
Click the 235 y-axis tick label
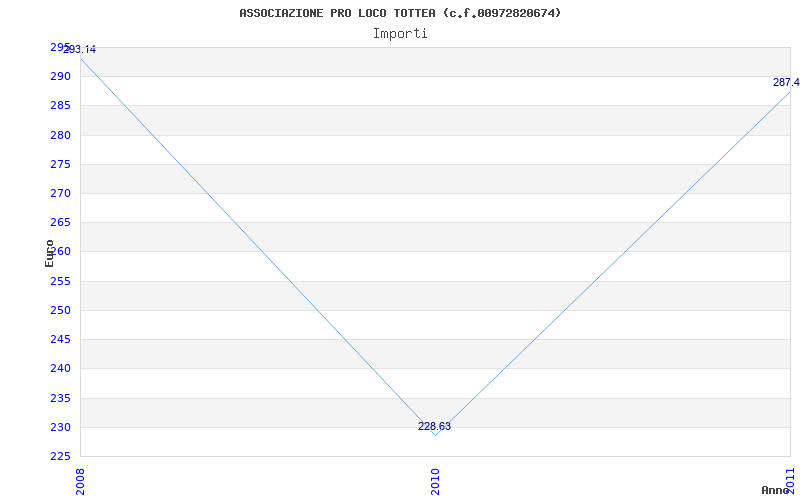click(60, 398)
